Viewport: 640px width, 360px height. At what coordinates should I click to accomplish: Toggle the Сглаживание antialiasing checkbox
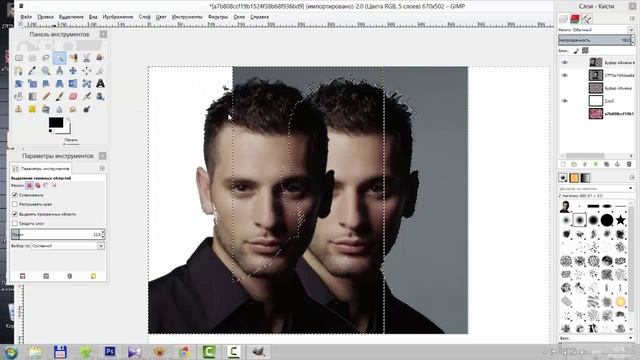coord(15,195)
